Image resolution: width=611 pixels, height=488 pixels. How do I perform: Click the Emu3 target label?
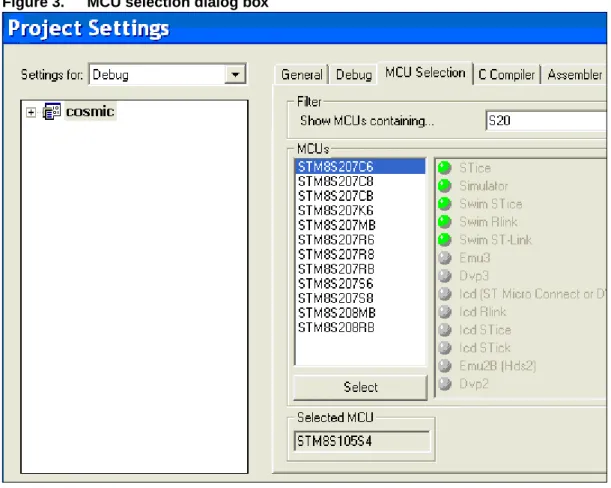point(475,258)
